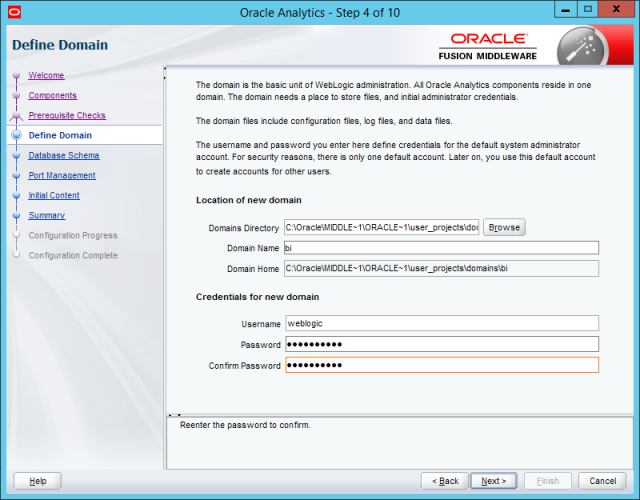
Task: Select the Define Domain step
Action: (x=60, y=136)
